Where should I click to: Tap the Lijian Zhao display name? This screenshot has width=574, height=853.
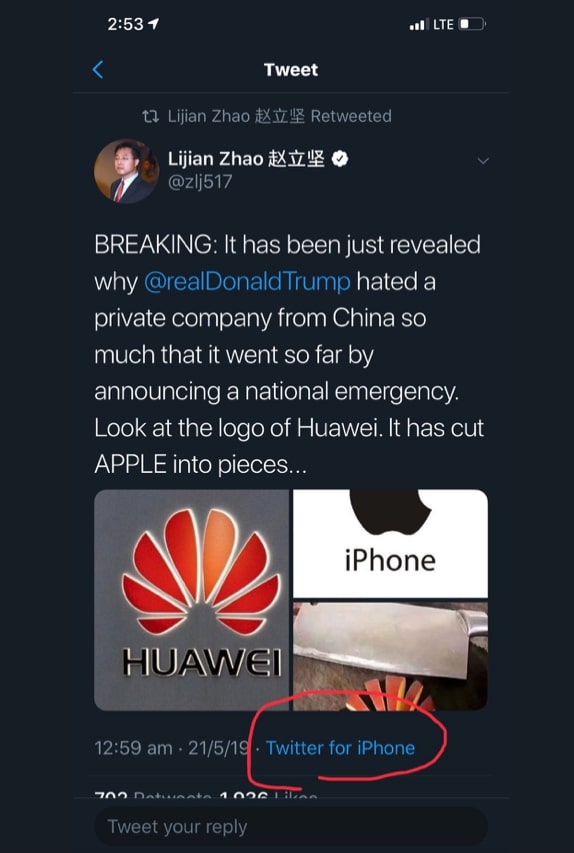pyautogui.click(x=246, y=159)
